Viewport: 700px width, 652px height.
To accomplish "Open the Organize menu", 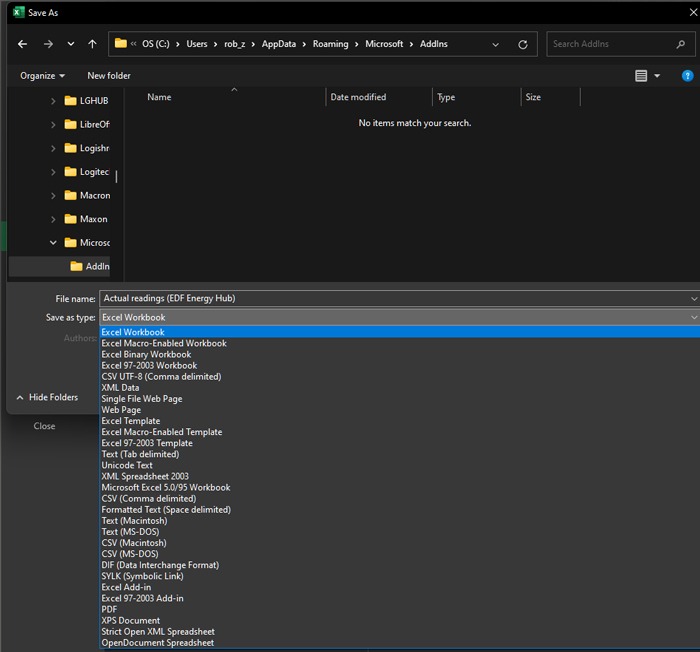I will tap(42, 76).
